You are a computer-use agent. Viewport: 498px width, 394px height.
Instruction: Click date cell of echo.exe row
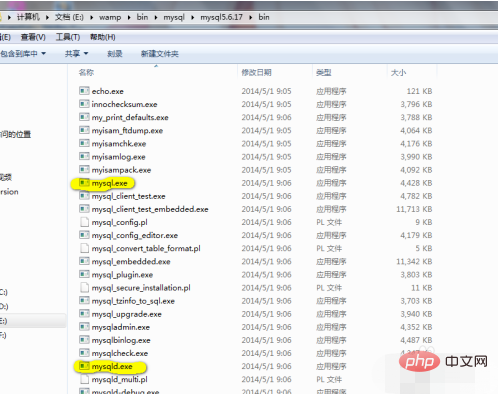266,91
